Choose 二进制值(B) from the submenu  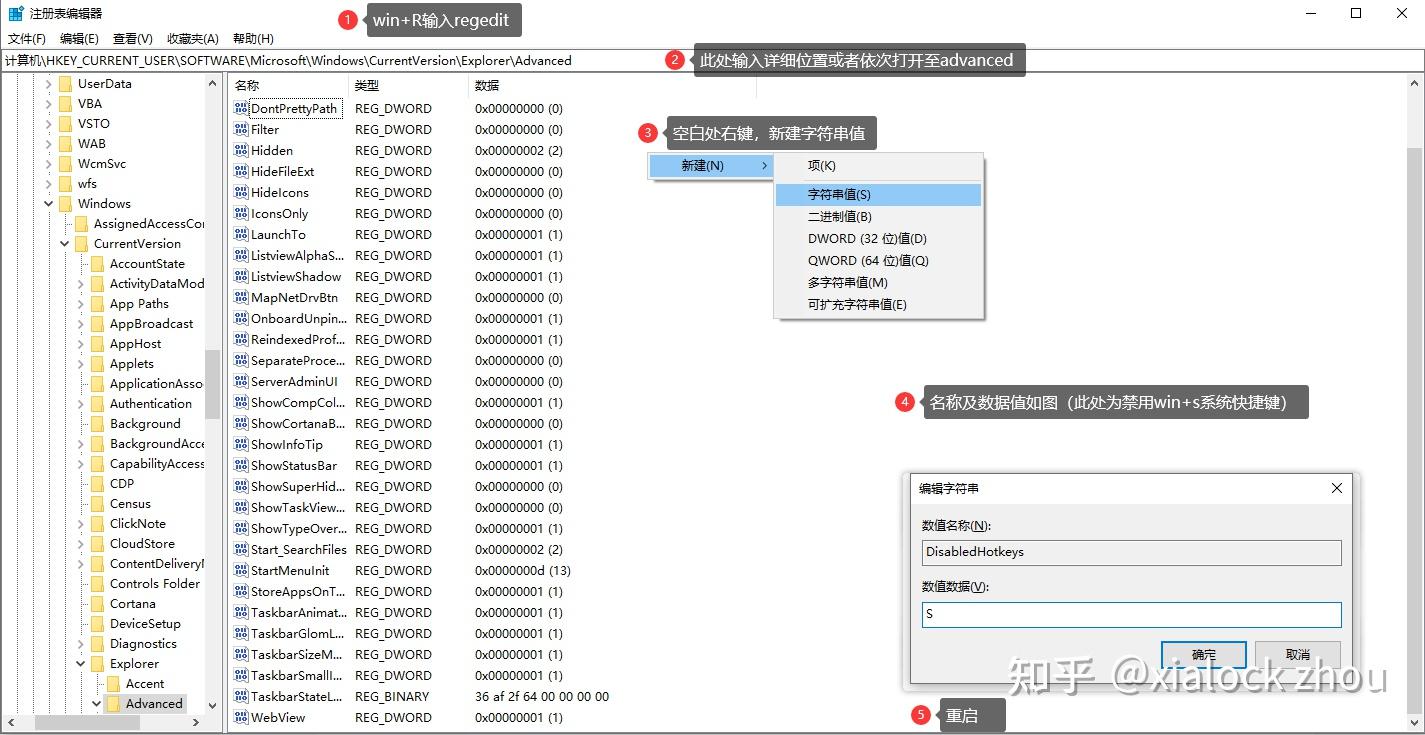[x=878, y=217]
